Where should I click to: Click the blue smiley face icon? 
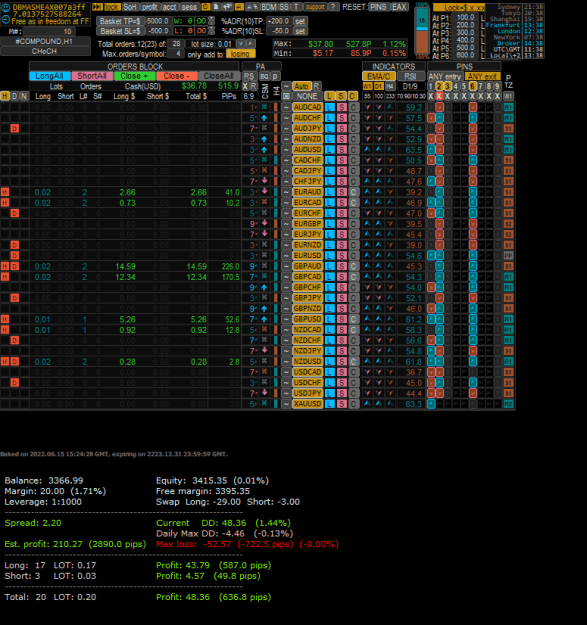[x=6, y=8]
